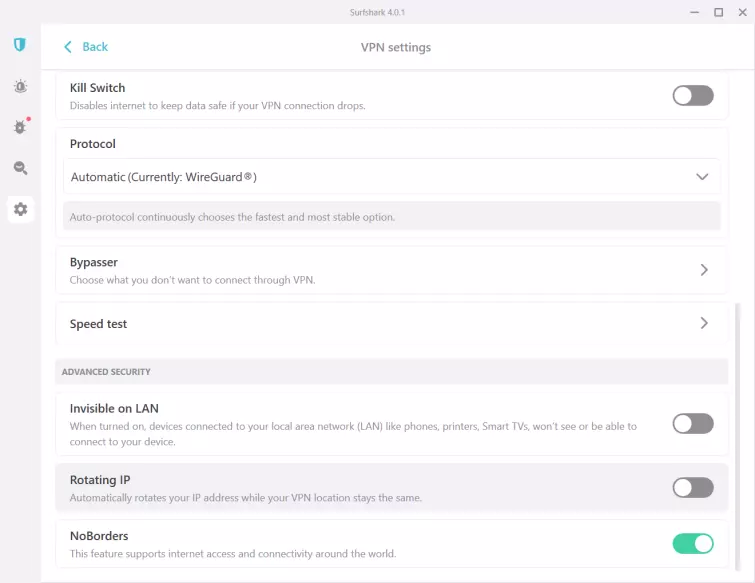Click the back arrow chevron icon
755x583 pixels.
pyautogui.click(x=68, y=47)
